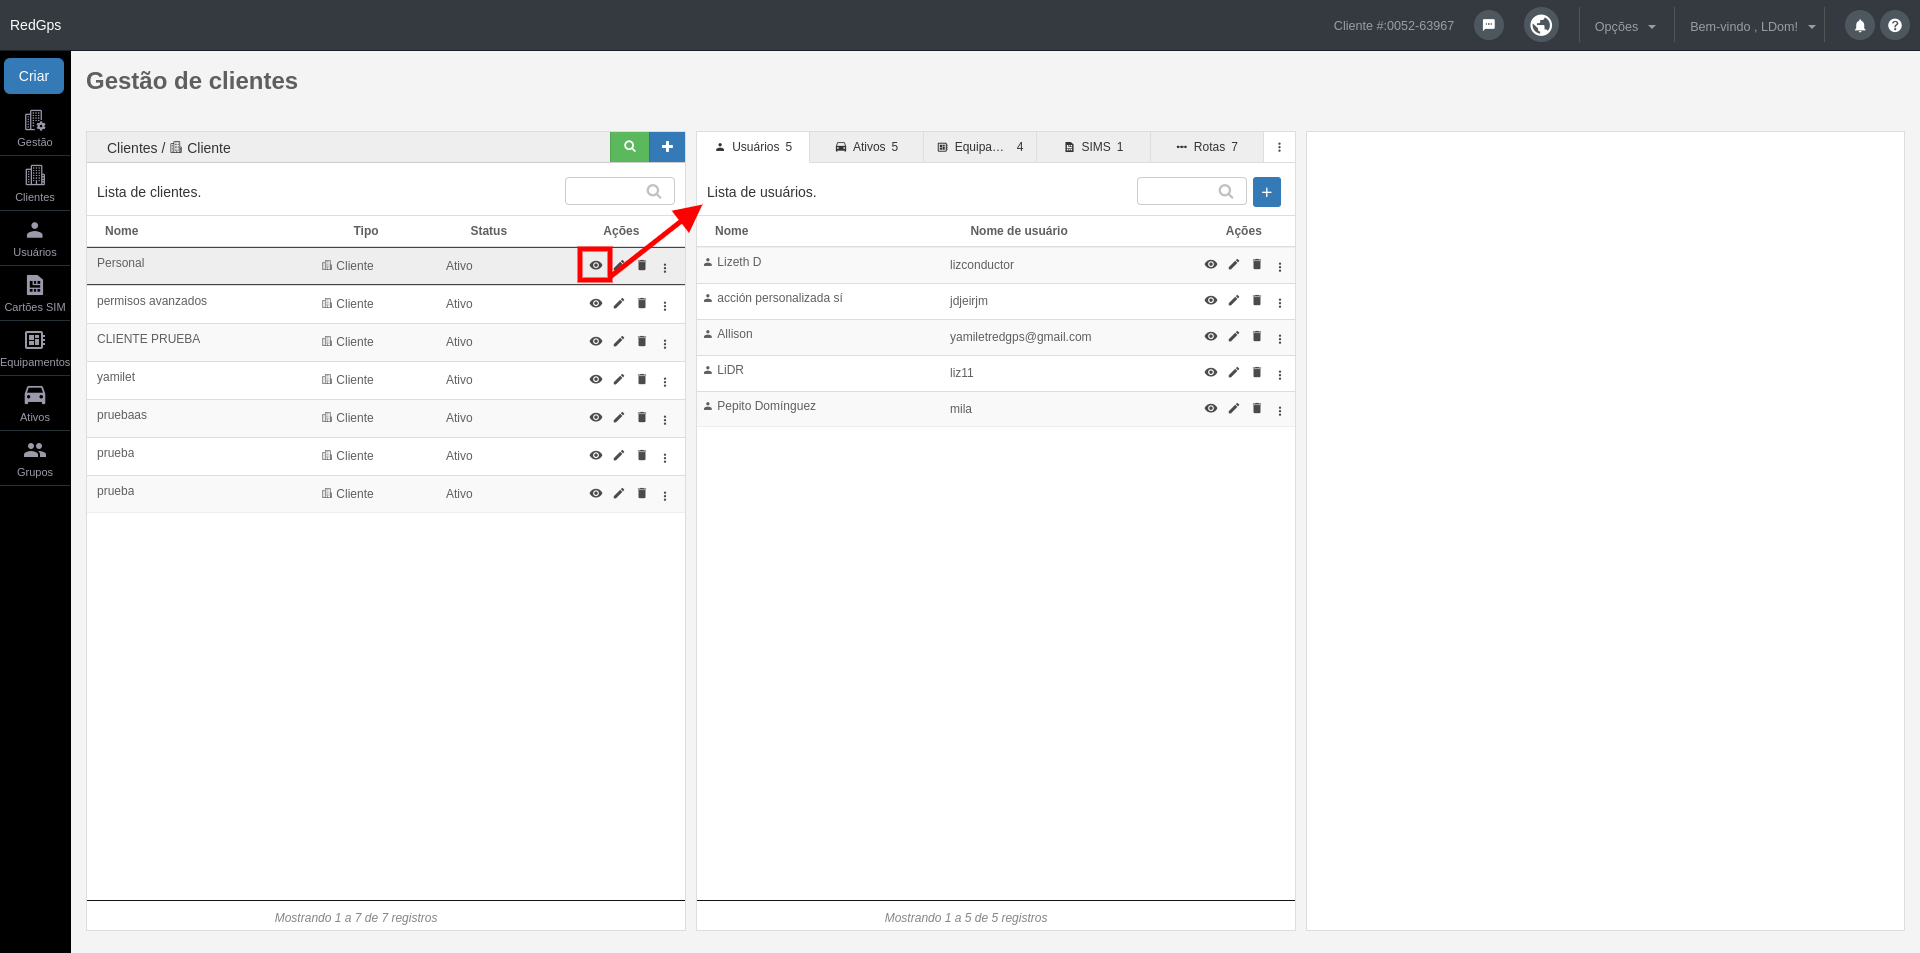The height and width of the screenshot is (953, 1920).
Task: Add a new client with plus button
Action: click(x=667, y=147)
